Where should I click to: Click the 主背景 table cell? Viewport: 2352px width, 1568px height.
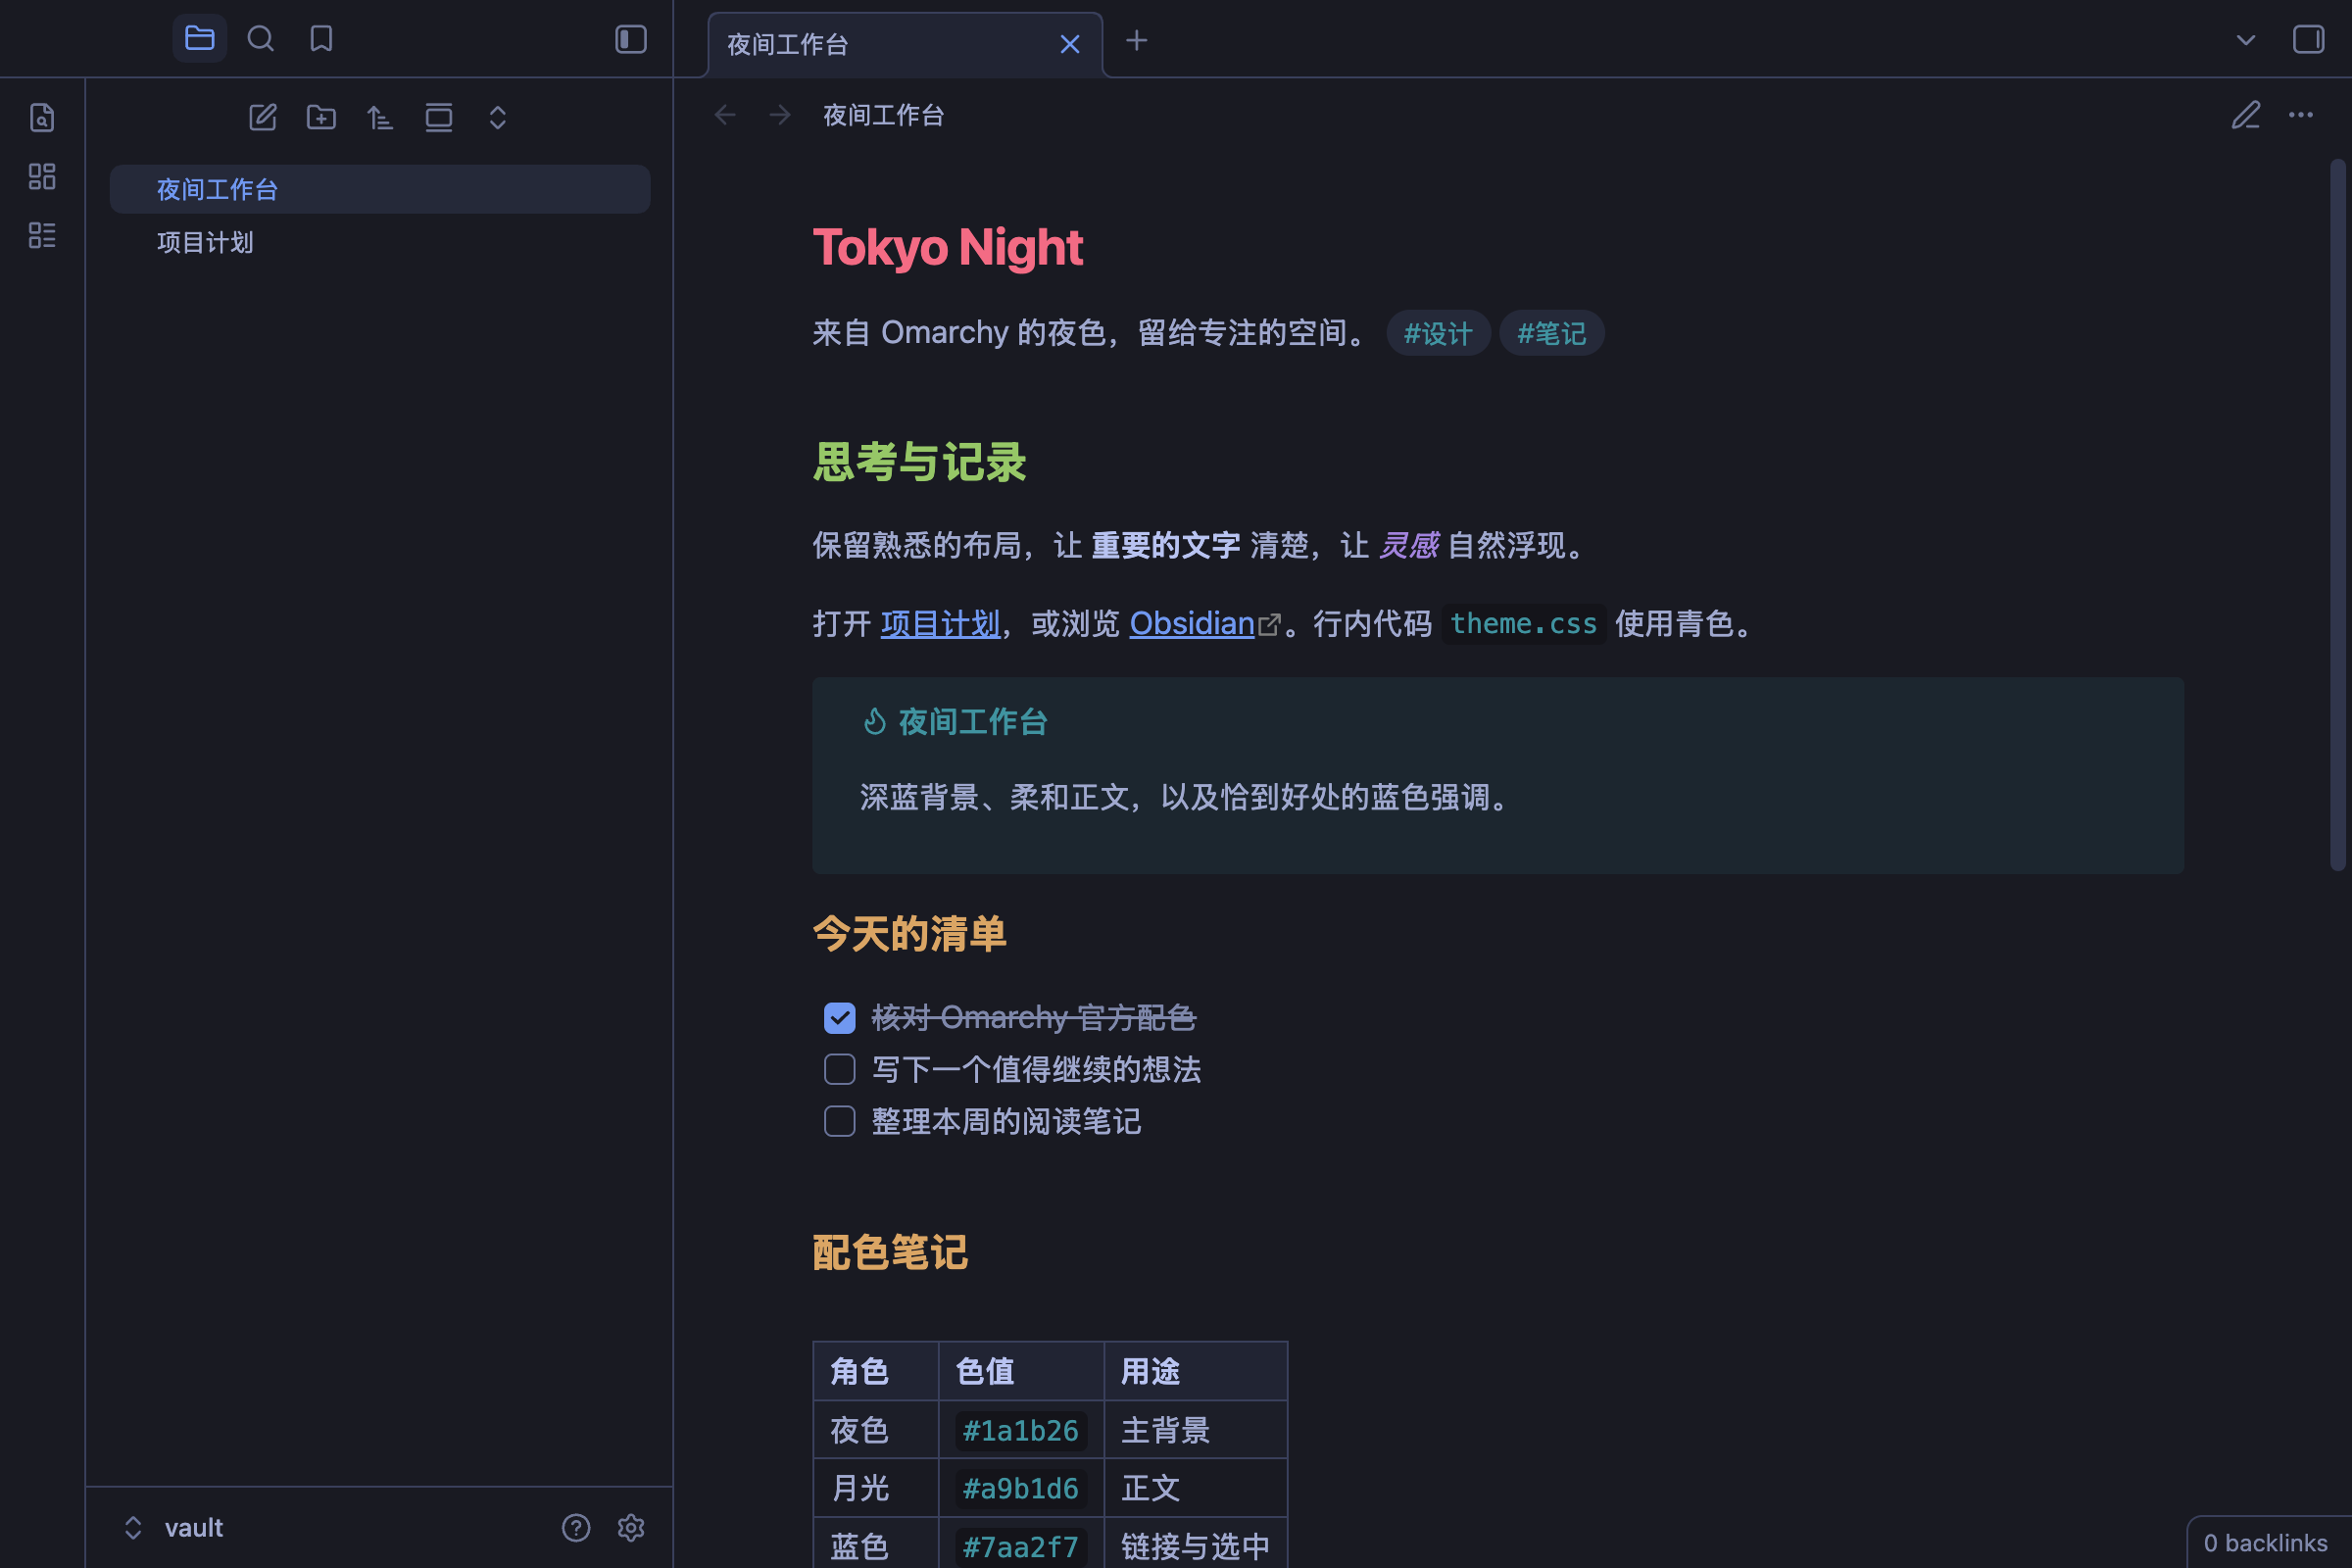pyautogui.click(x=1195, y=1430)
